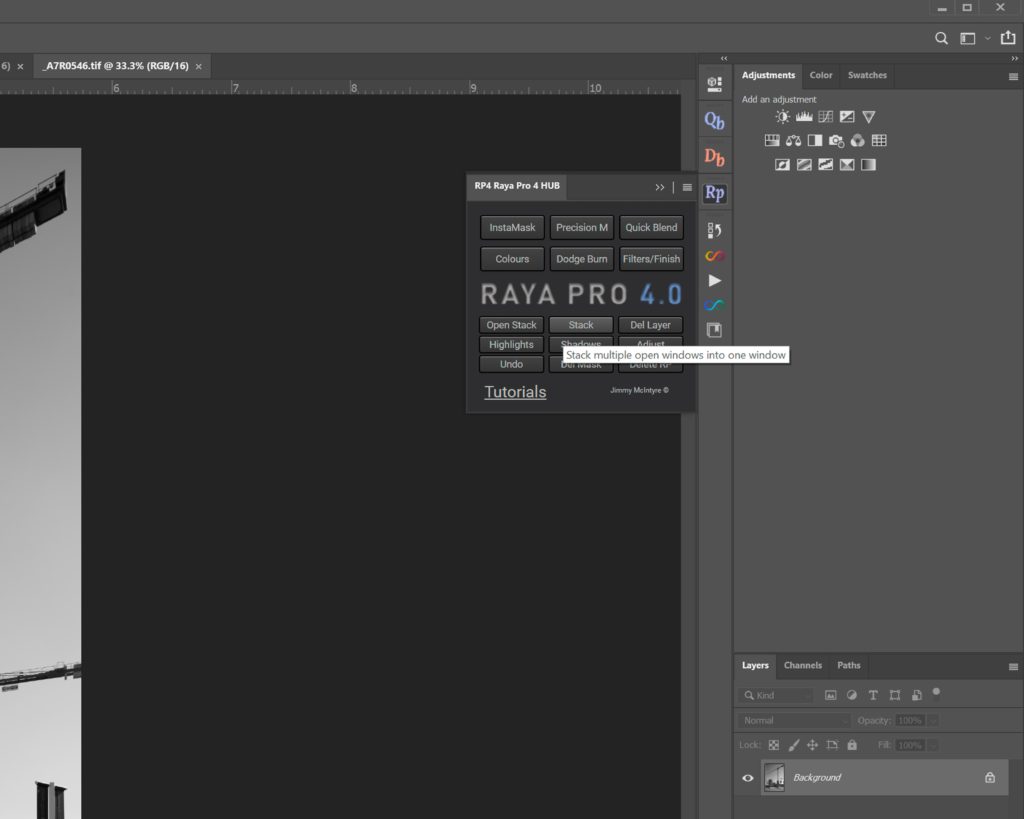1024x819 pixels.
Task: Switch to the Channels tab
Action: 803,666
